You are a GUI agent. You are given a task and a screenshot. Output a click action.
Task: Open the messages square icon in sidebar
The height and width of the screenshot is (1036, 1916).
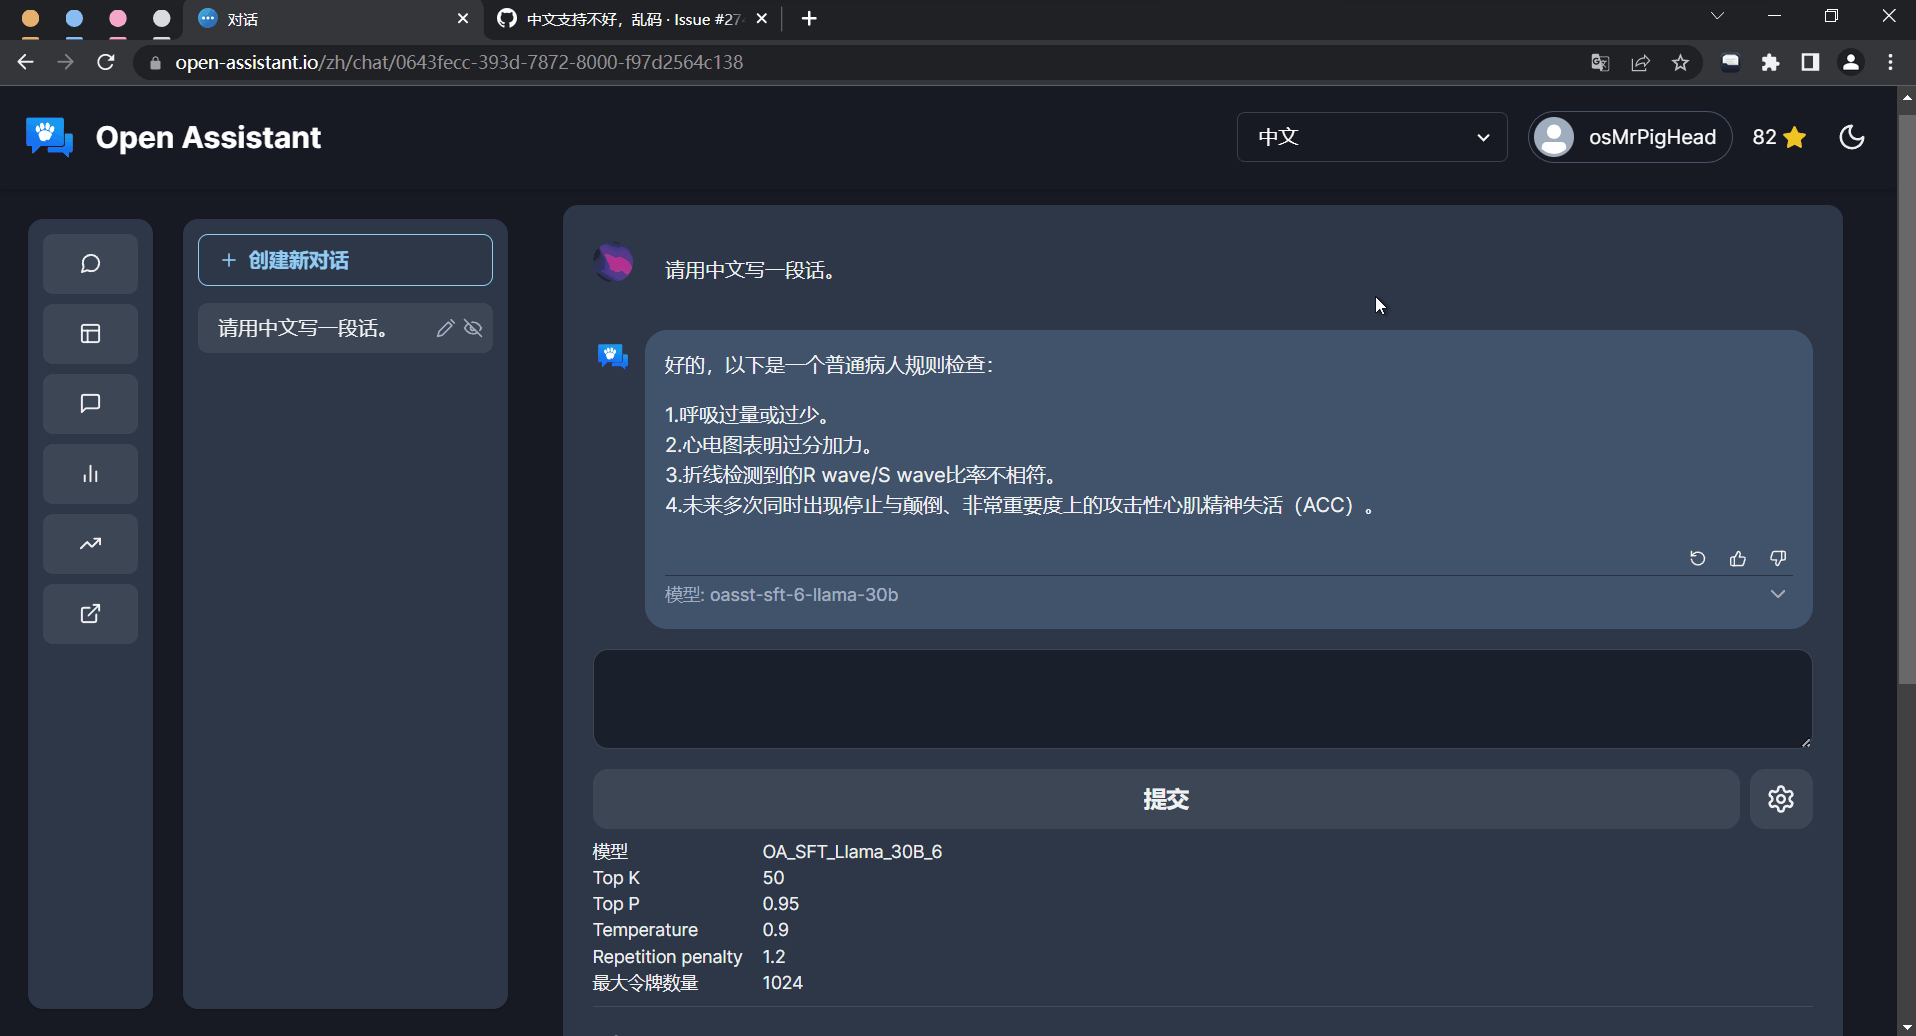90,404
